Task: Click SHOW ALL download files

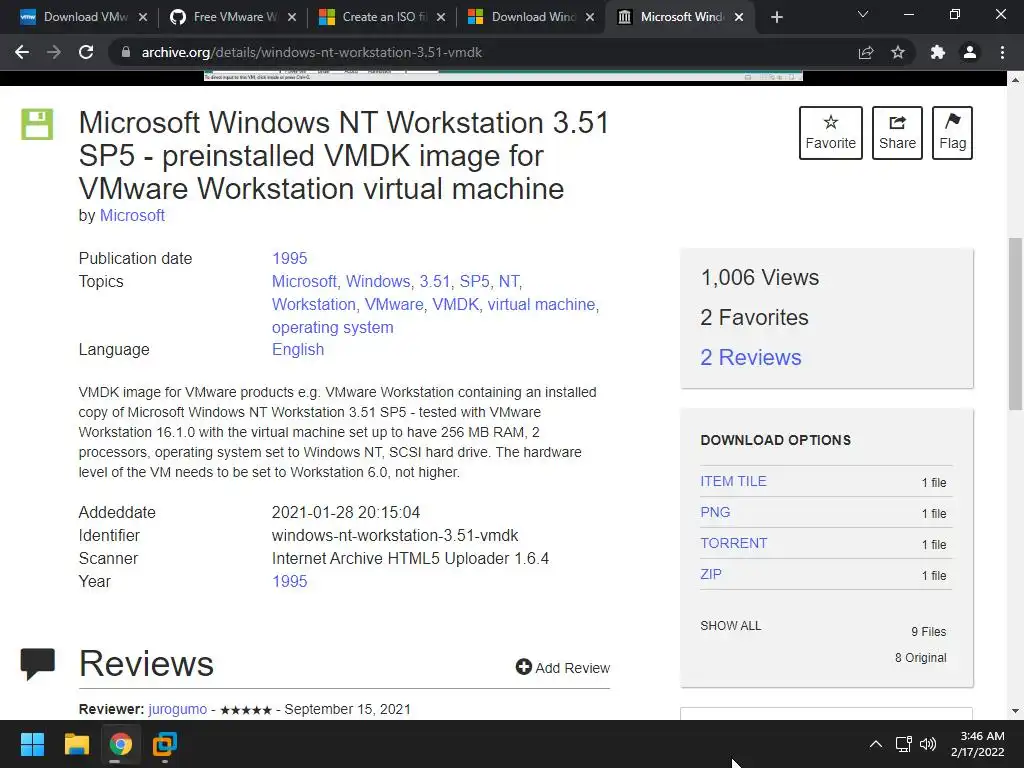Action: [x=730, y=626]
